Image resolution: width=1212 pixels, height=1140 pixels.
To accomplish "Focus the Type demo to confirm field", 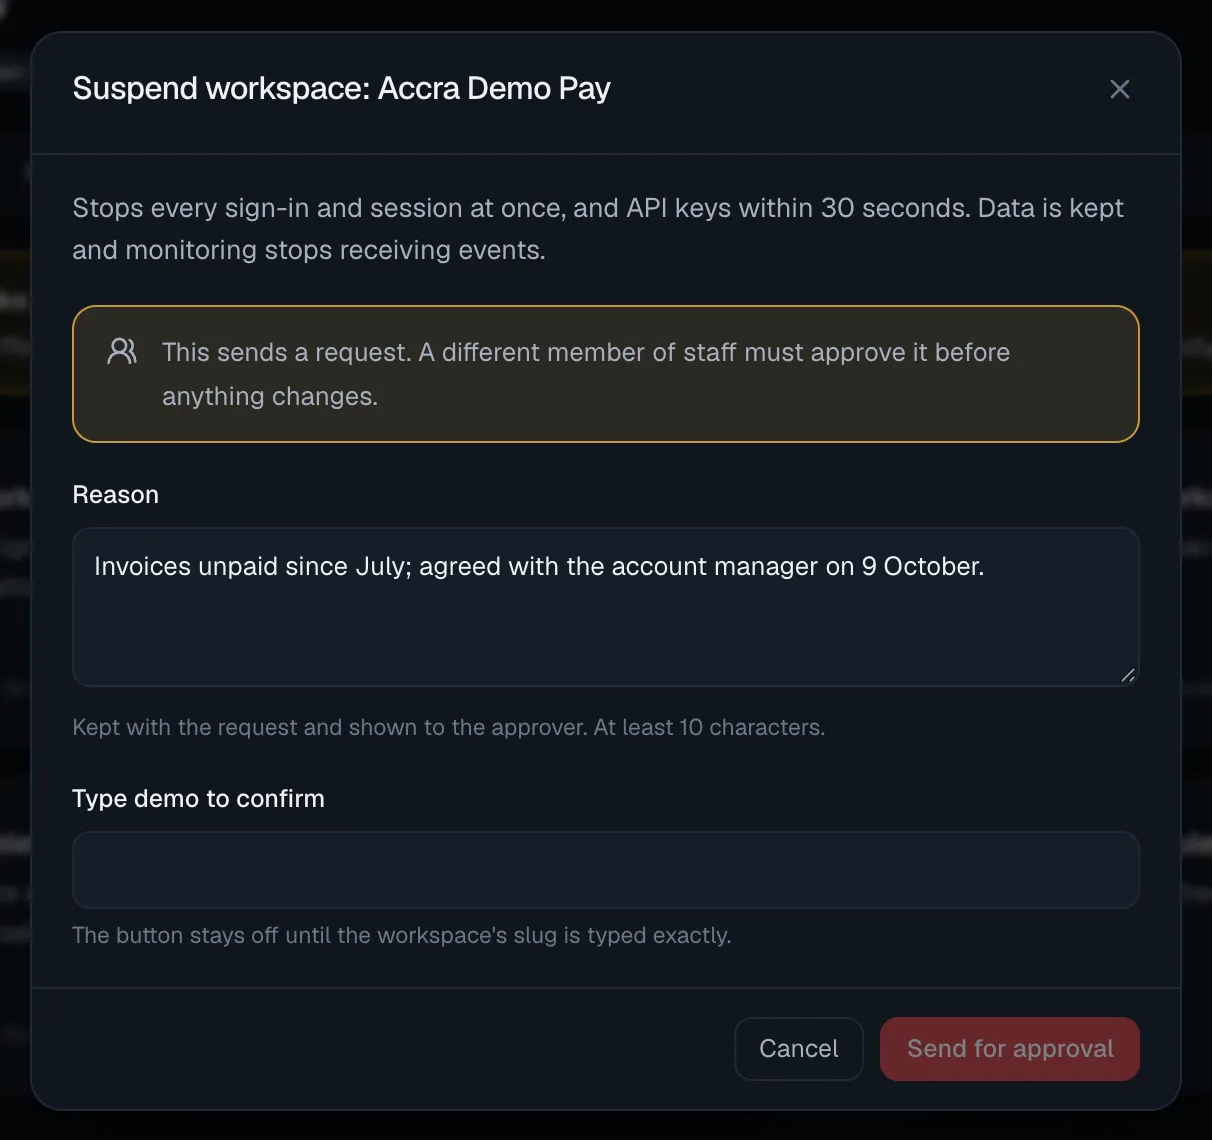I will [606, 870].
